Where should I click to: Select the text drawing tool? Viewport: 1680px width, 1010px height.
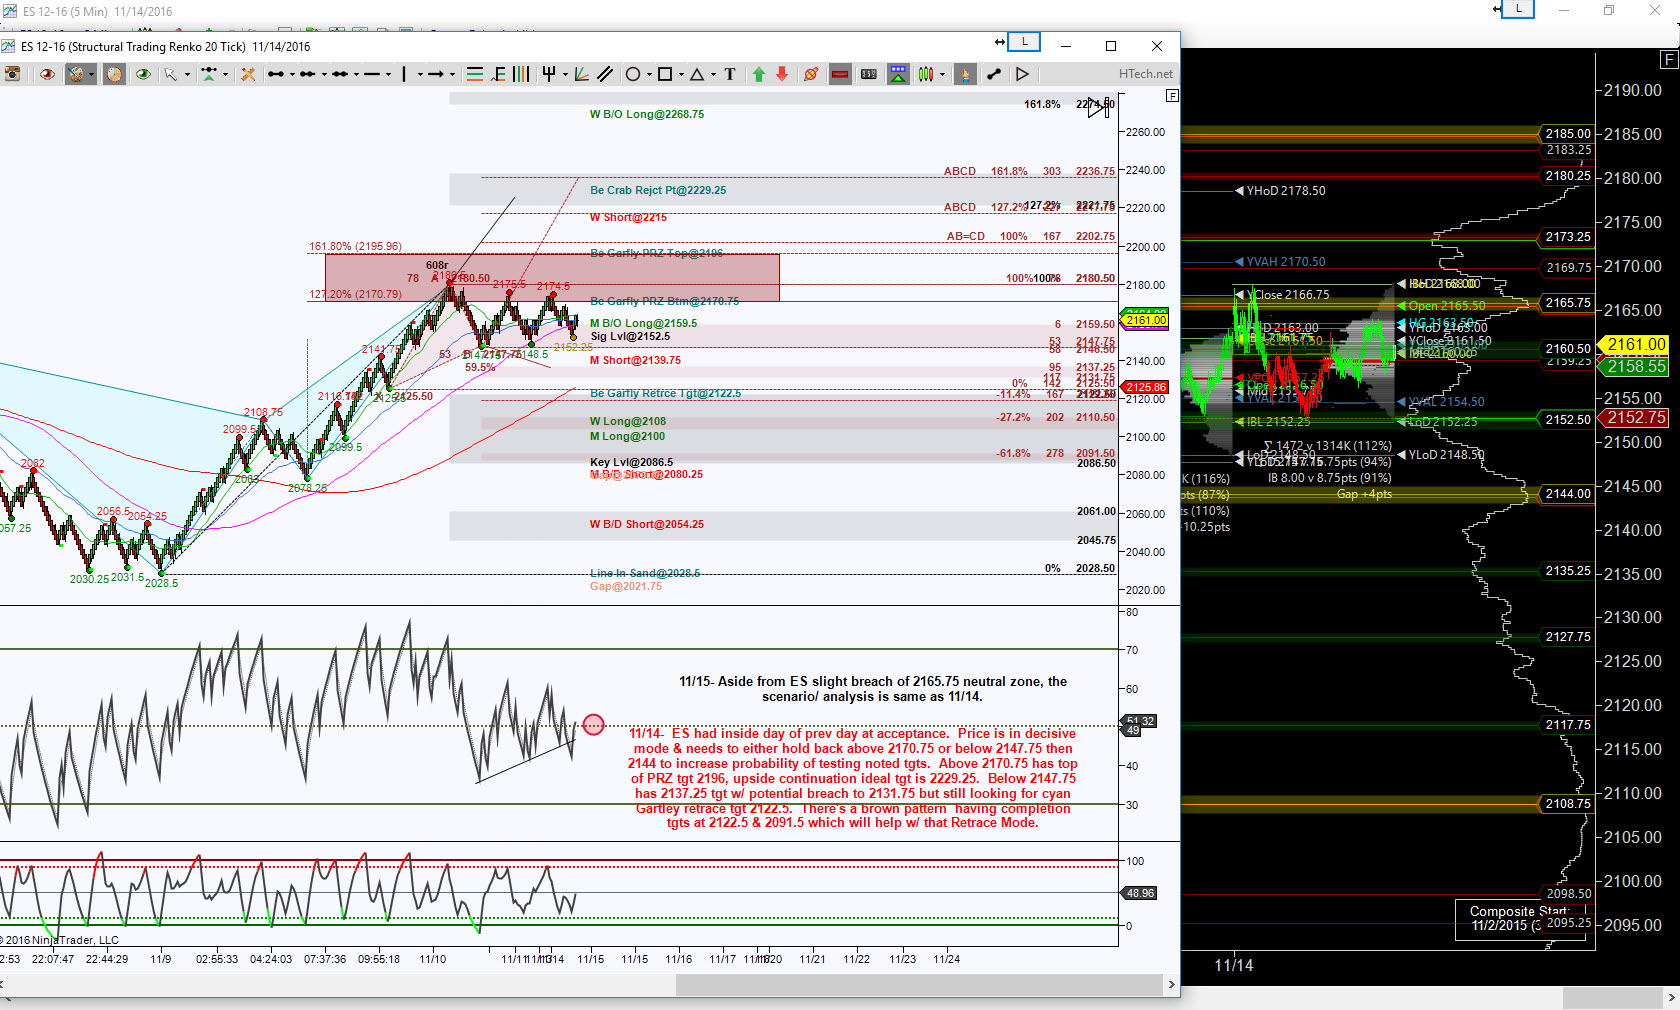(x=730, y=74)
